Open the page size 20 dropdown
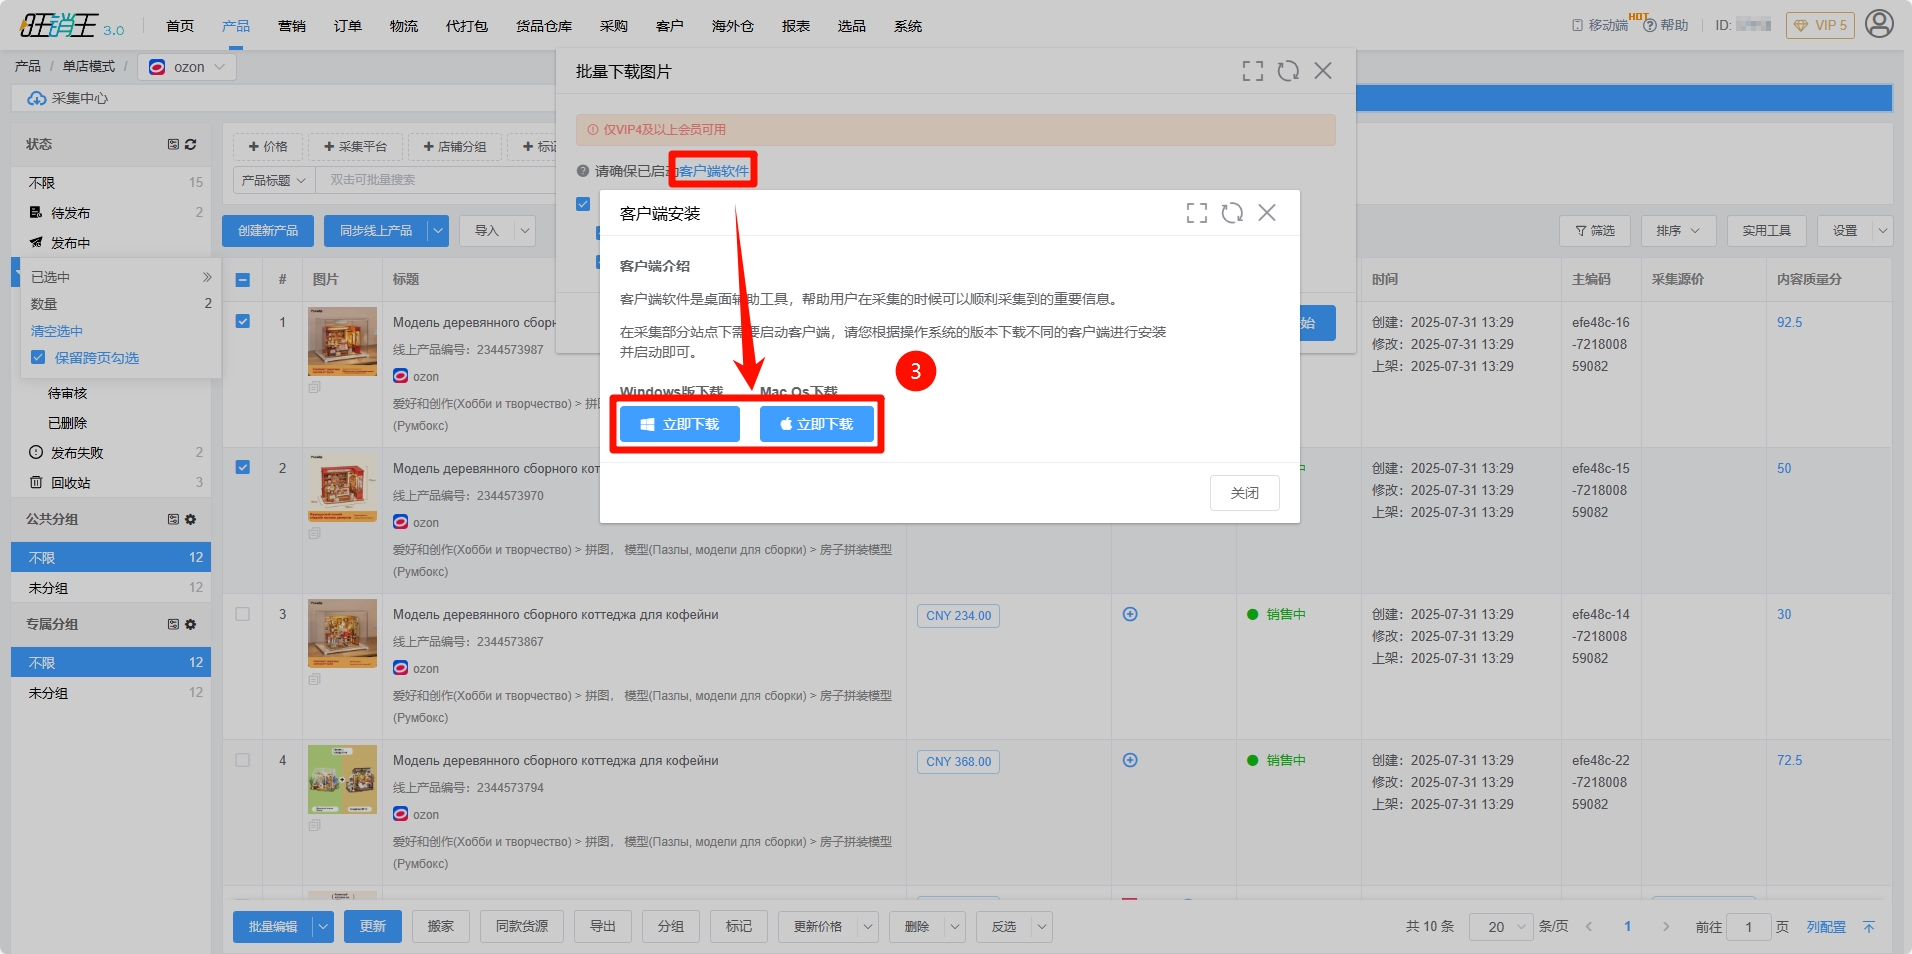 click(1501, 927)
